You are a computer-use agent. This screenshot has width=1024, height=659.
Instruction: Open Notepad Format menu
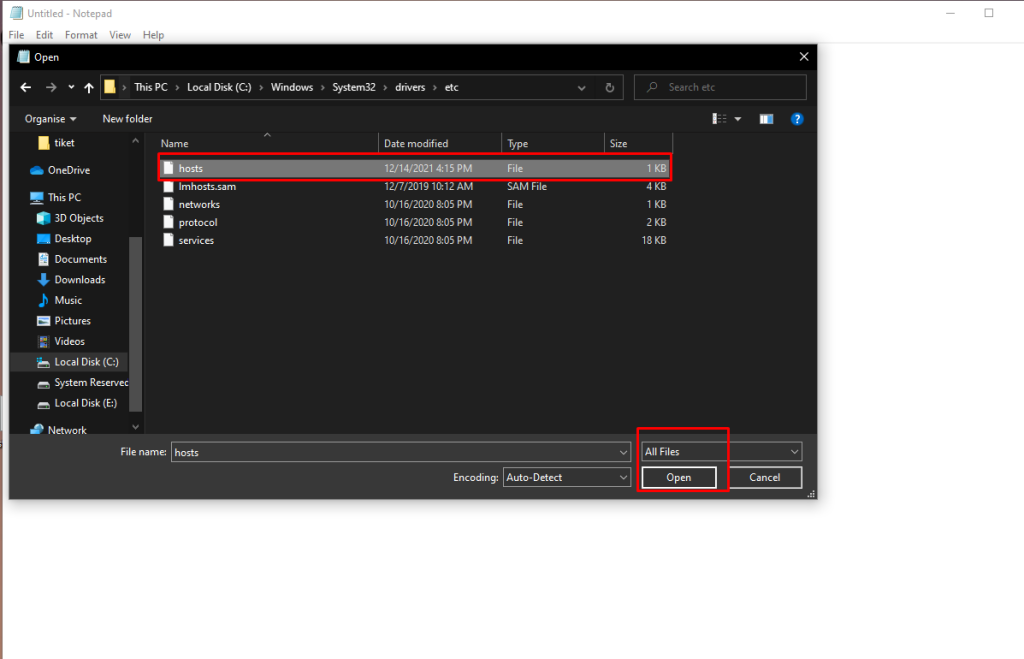tap(81, 35)
